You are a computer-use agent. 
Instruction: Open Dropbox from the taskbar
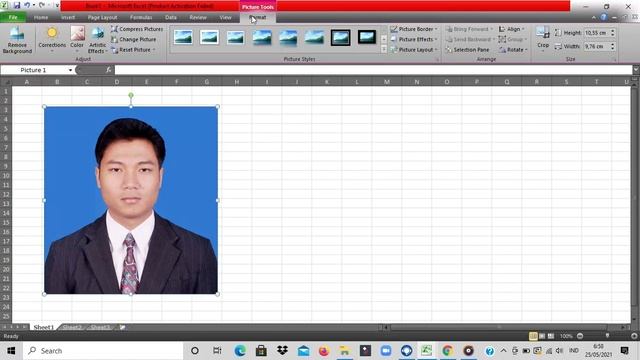(282, 351)
